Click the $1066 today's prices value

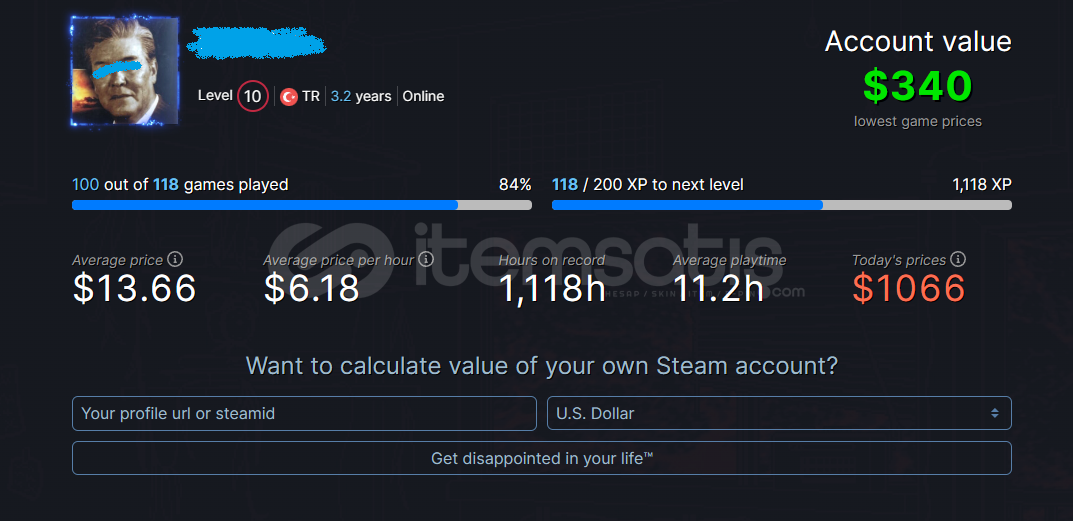[x=909, y=288]
